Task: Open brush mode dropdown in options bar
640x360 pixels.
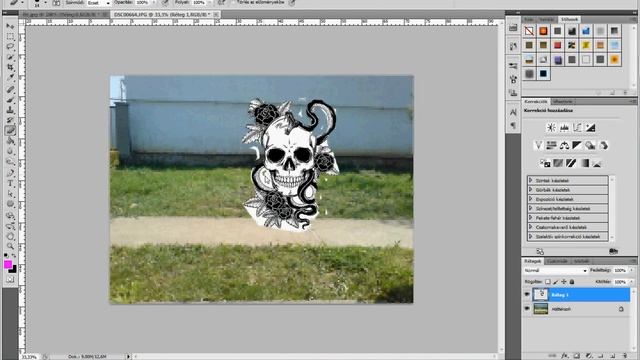Action: (99, 2)
